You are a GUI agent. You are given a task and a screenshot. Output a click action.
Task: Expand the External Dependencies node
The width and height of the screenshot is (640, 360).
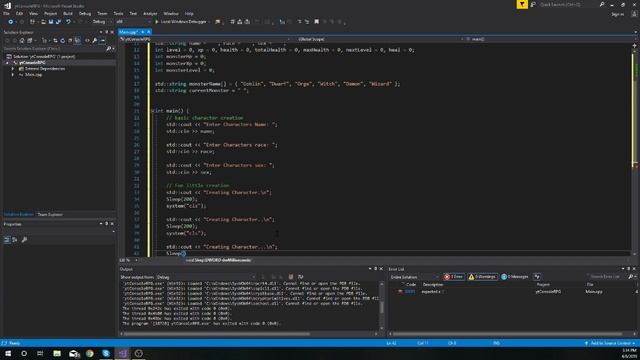[x=13, y=69]
